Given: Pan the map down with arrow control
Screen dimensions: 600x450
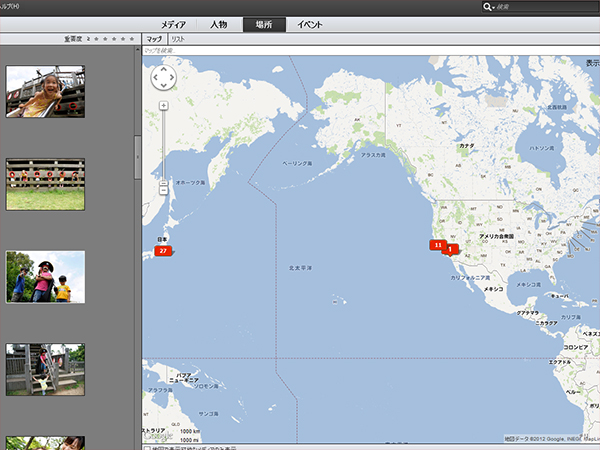Looking at the screenshot, I should [164, 85].
